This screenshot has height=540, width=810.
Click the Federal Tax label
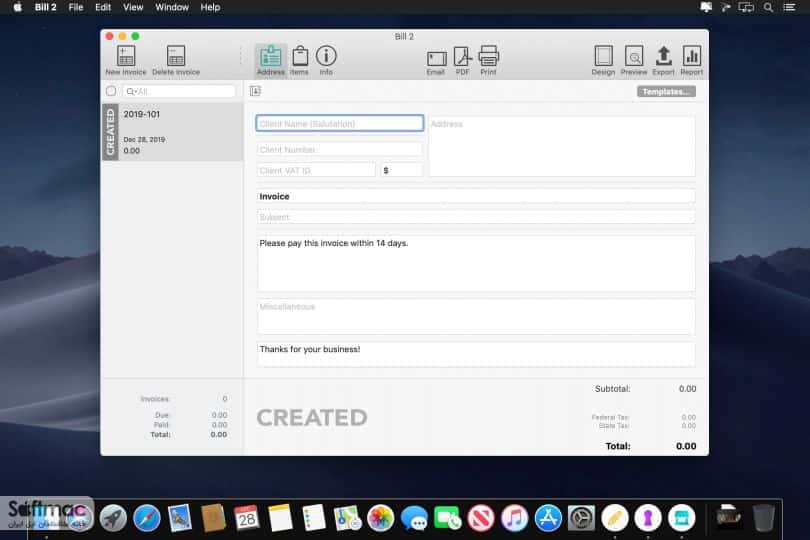click(610, 417)
